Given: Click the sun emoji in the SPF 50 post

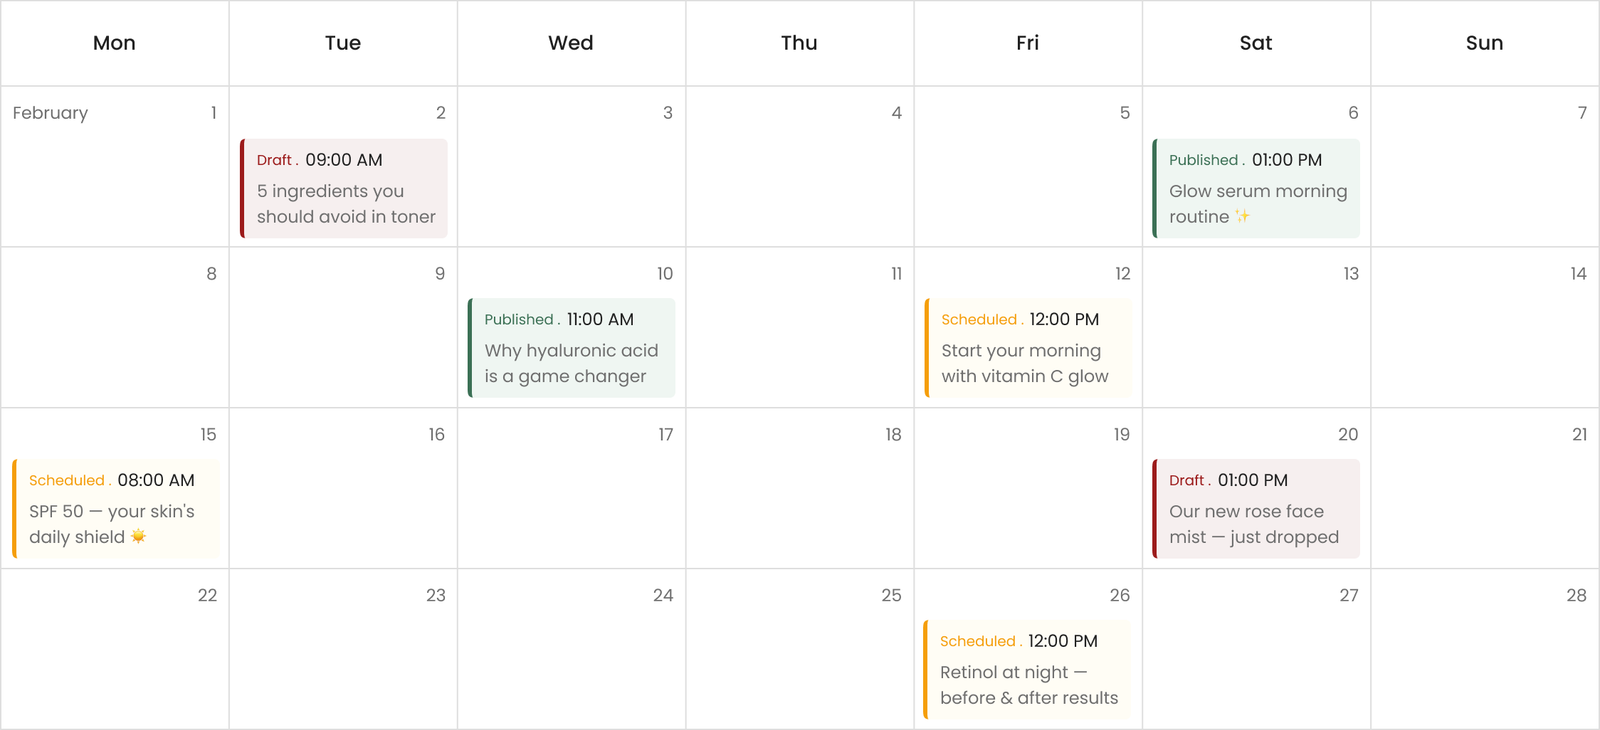Looking at the screenshot, I should tap(138, 537).
